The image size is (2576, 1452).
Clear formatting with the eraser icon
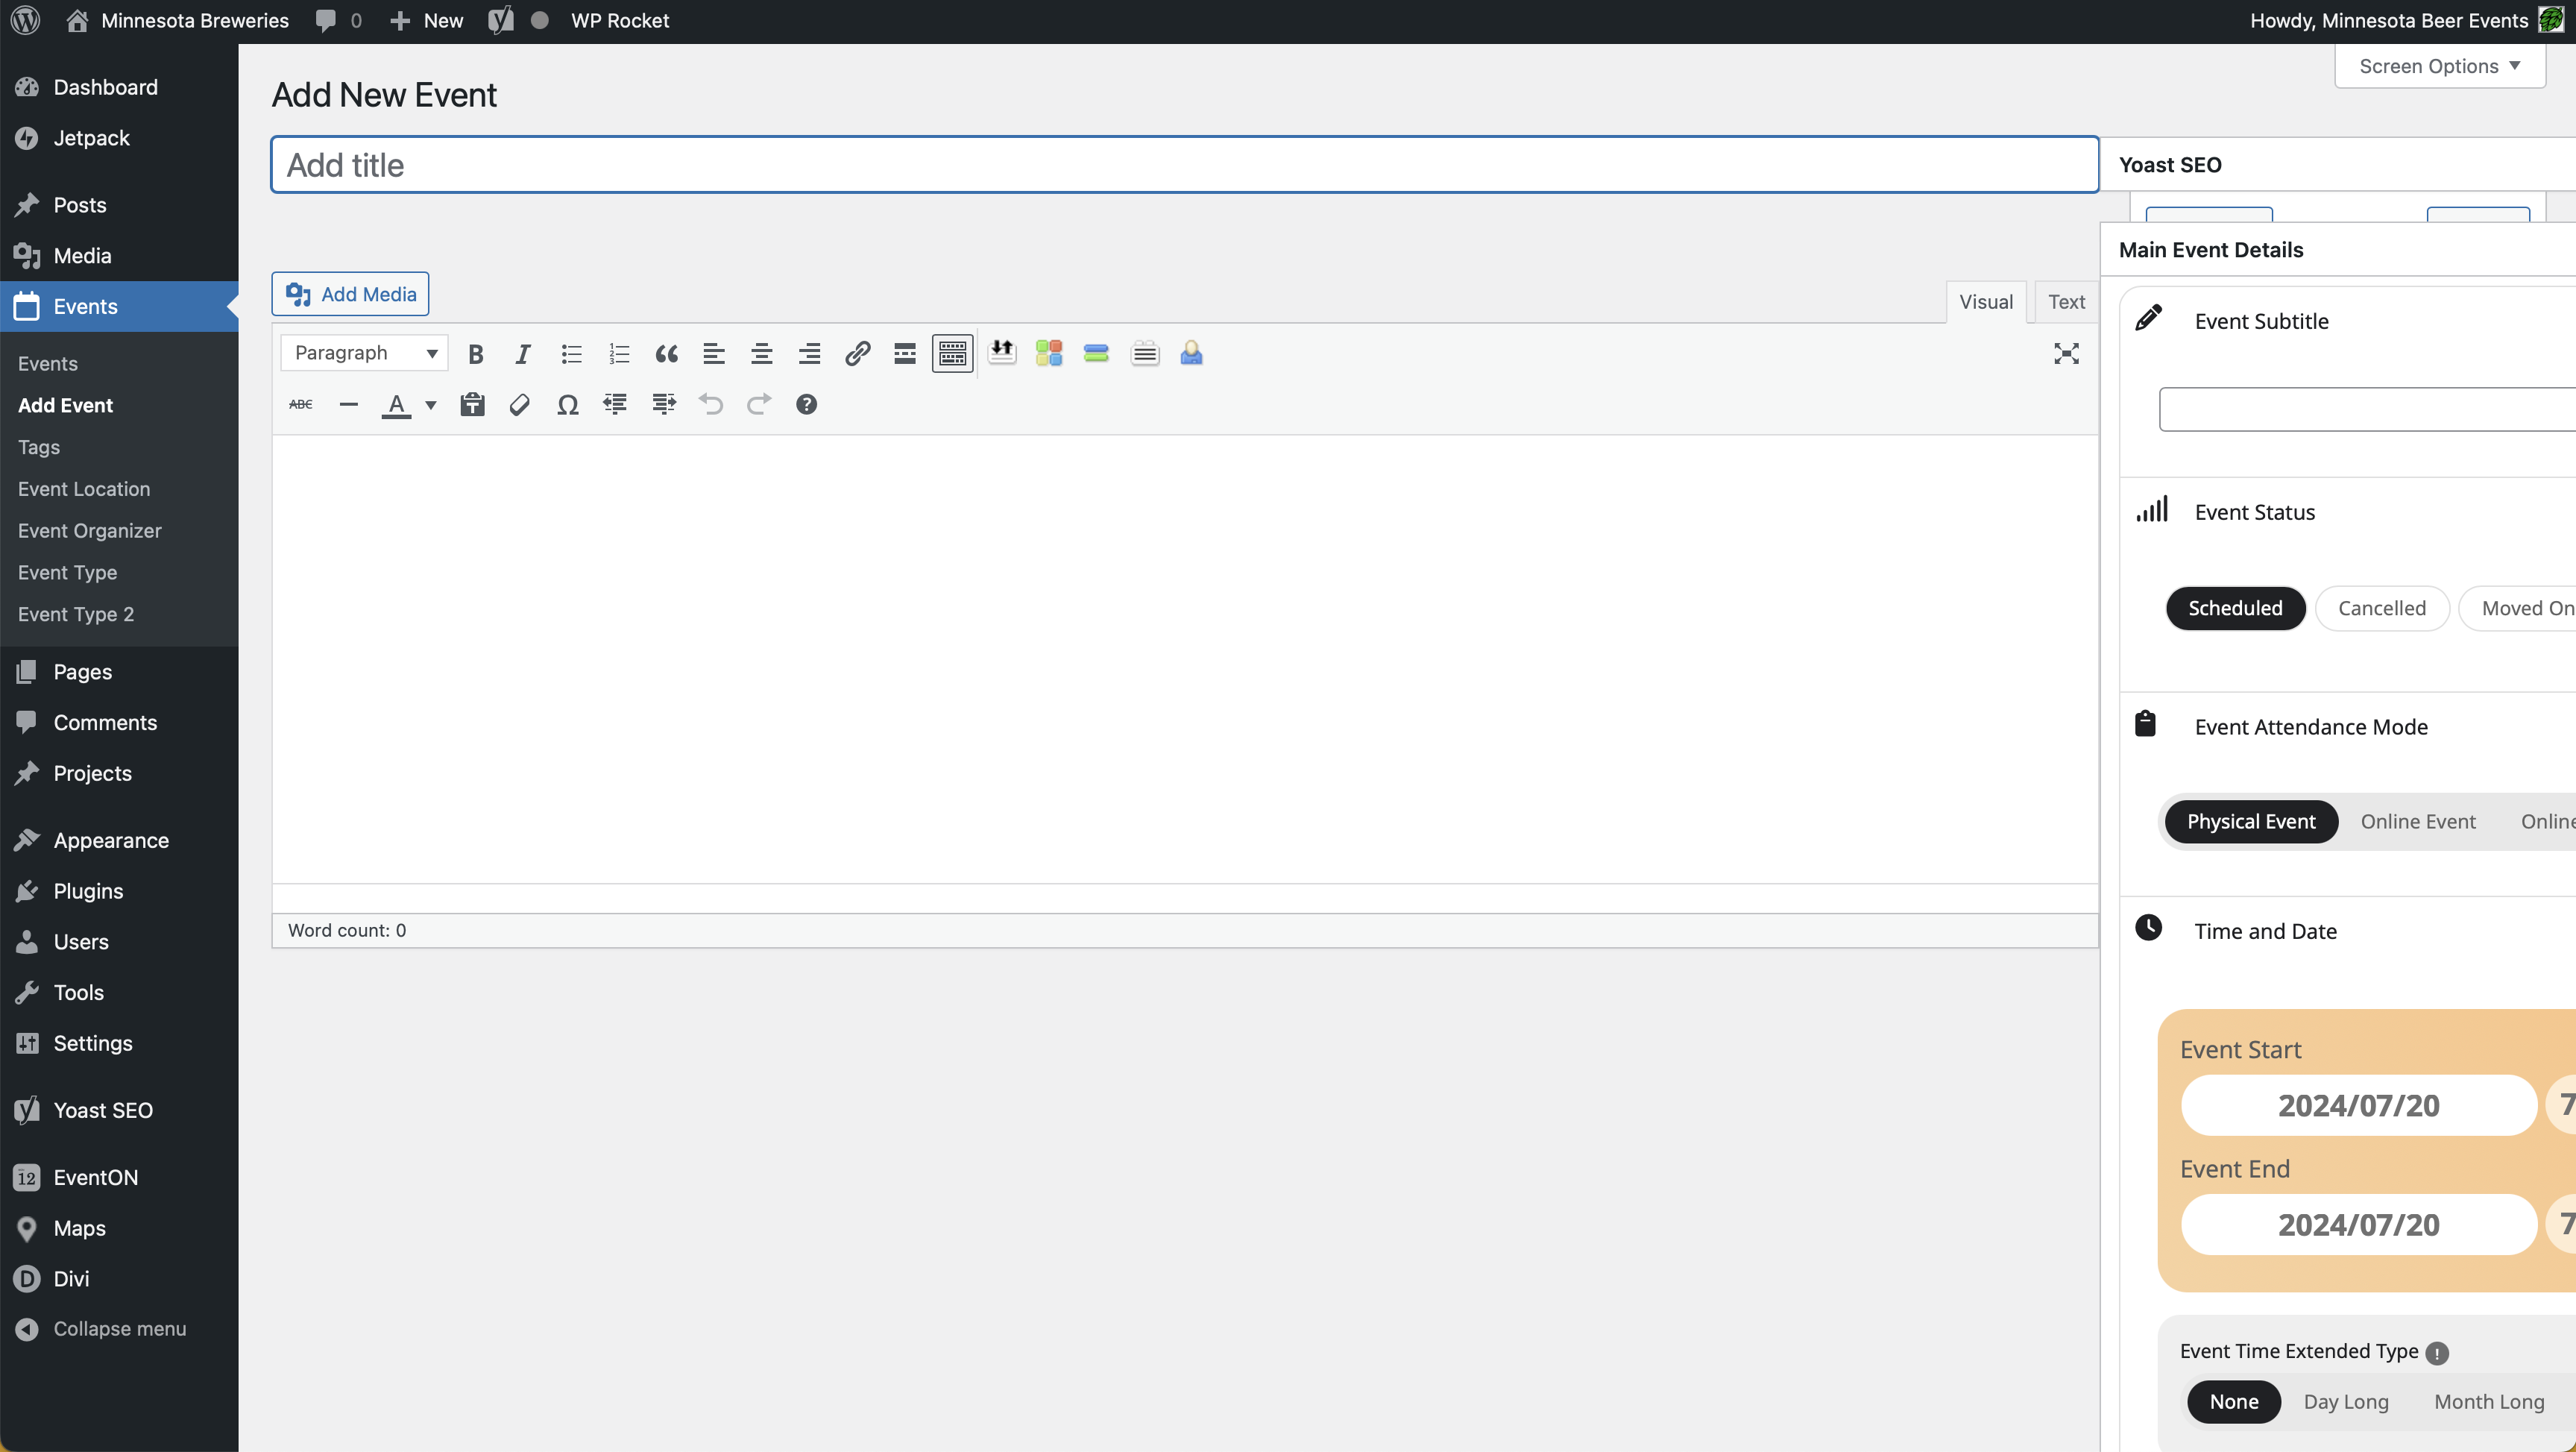pos(520,405)
